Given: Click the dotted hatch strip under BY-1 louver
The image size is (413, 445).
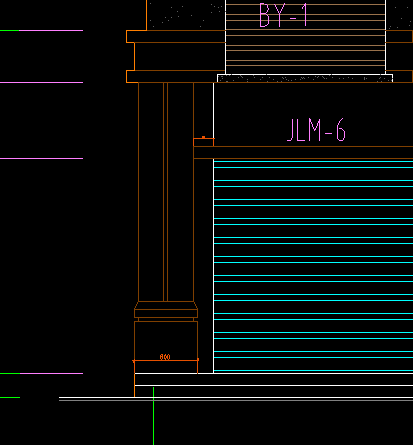Looking at the screenshot, I should click(x=305, y=78).
